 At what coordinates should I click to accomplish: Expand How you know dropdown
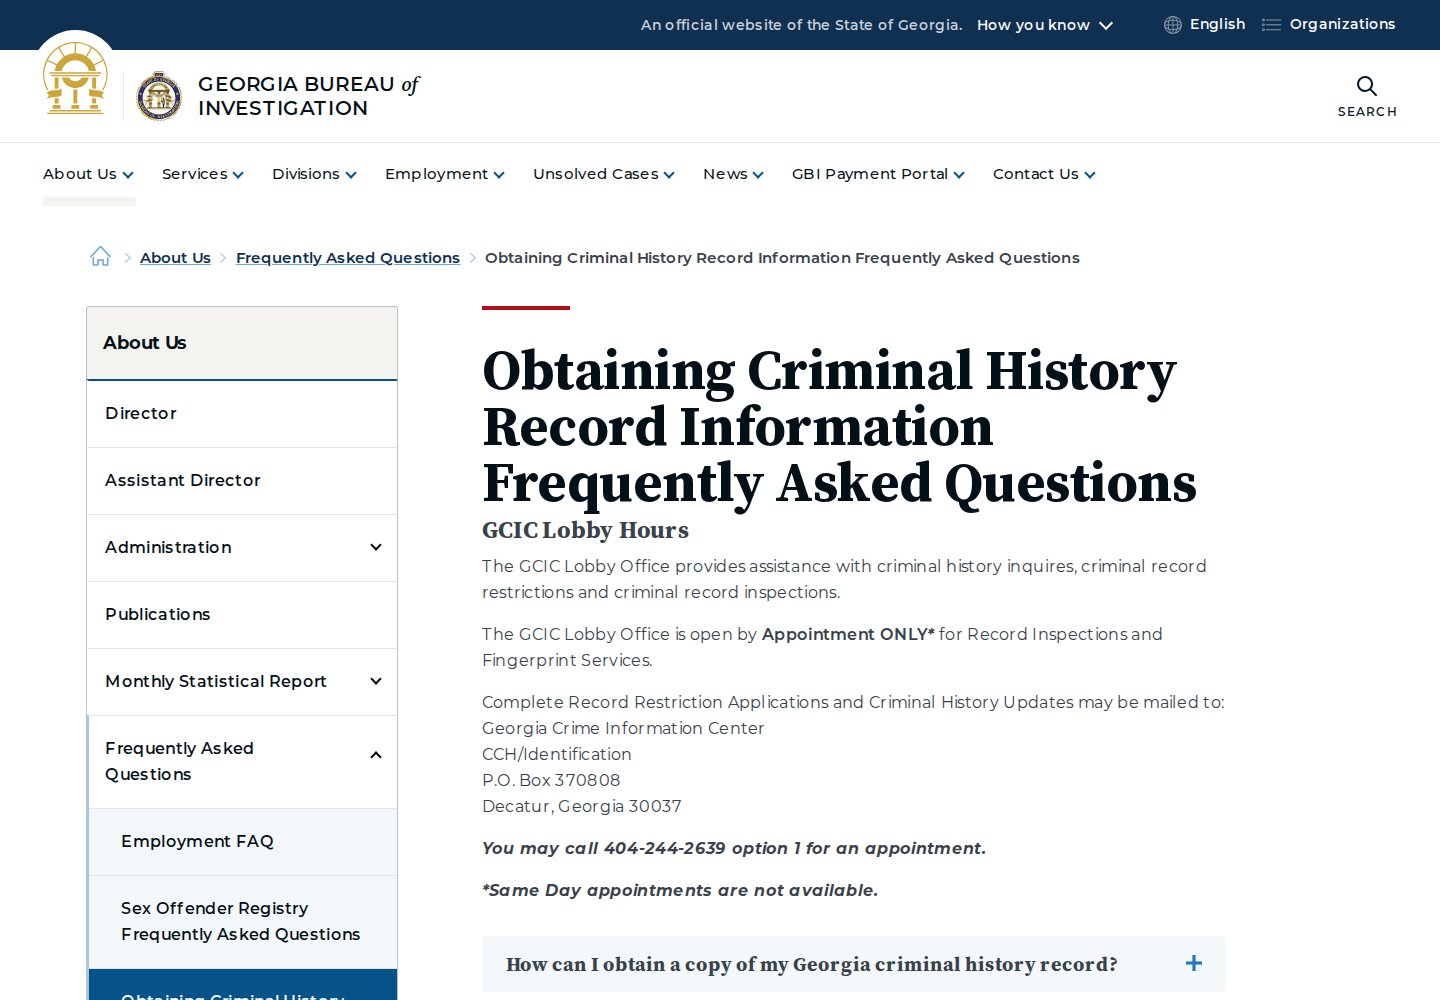tap(1045, 25)
